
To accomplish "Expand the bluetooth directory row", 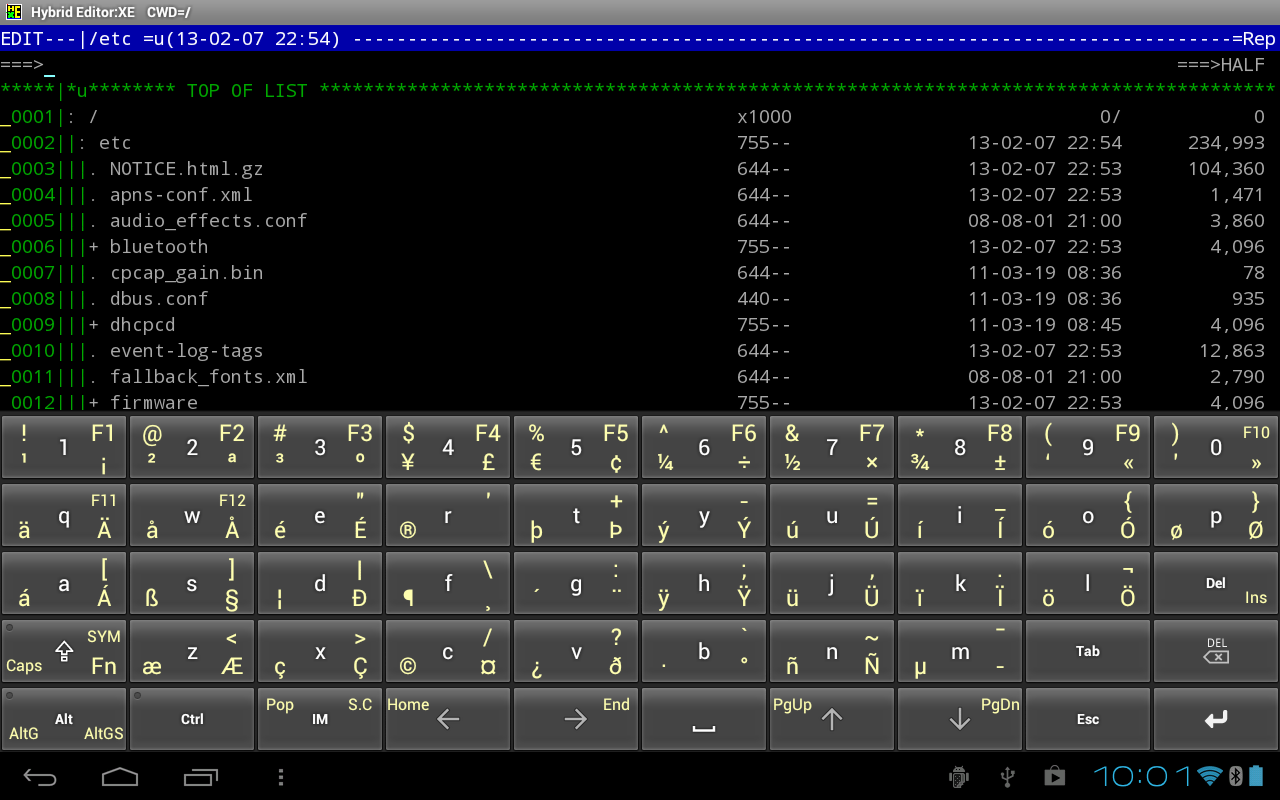I will coord(640,247).
